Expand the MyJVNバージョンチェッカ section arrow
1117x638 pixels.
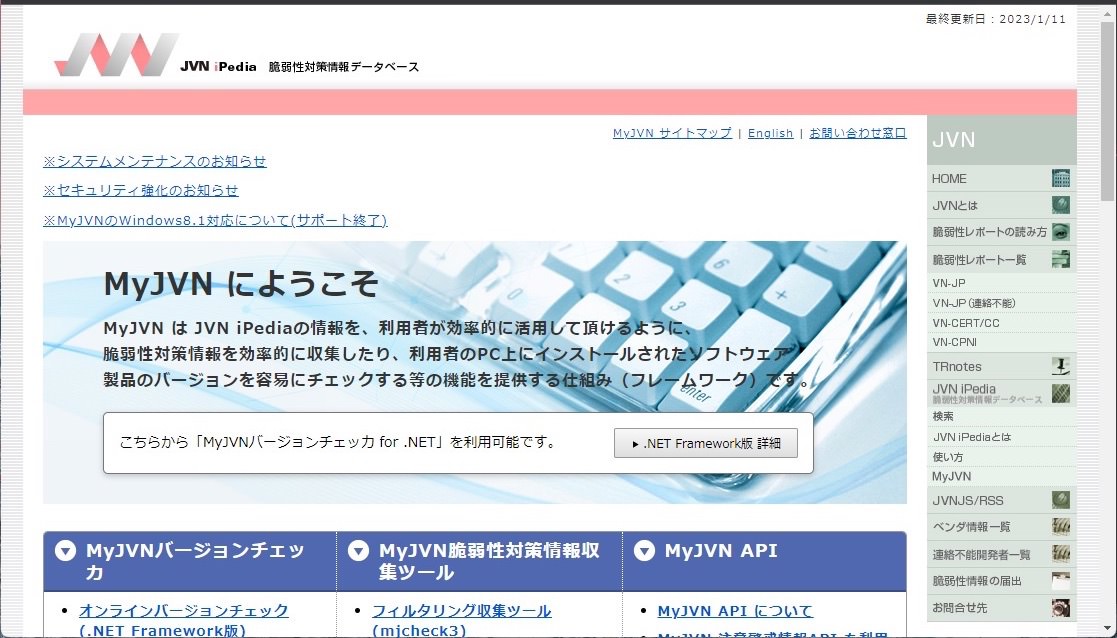point(66,550)
